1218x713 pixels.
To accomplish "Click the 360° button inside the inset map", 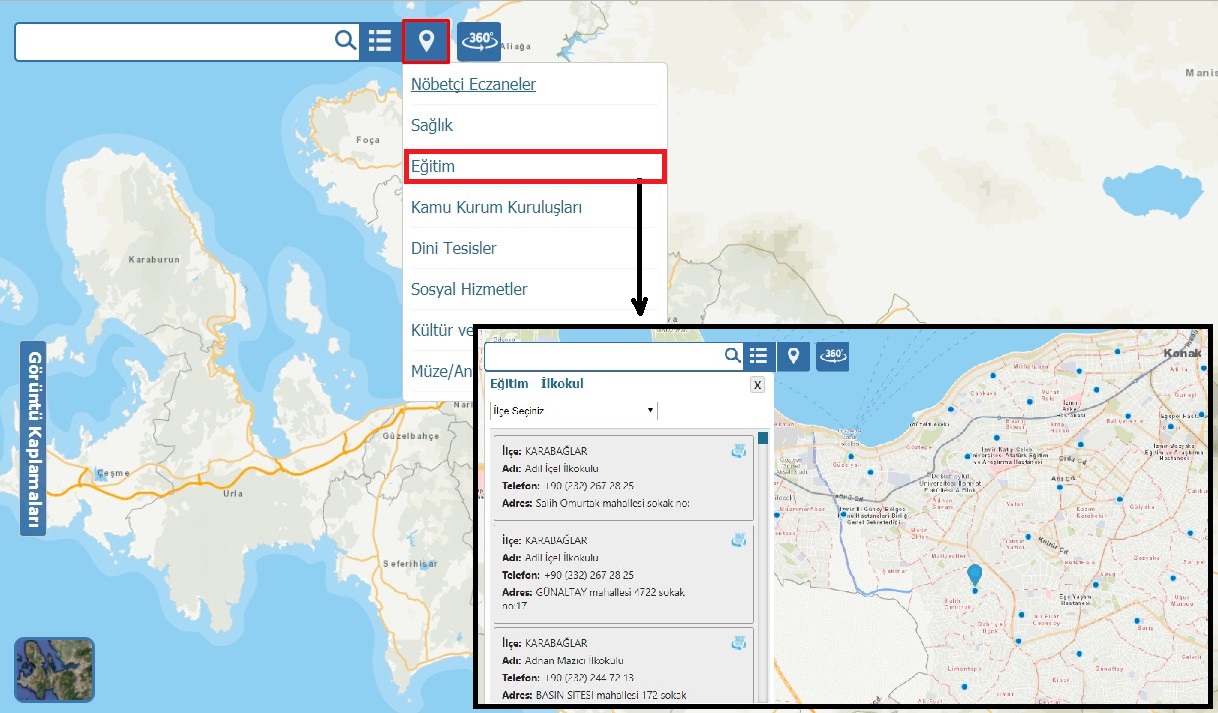I will click(832, 356).
